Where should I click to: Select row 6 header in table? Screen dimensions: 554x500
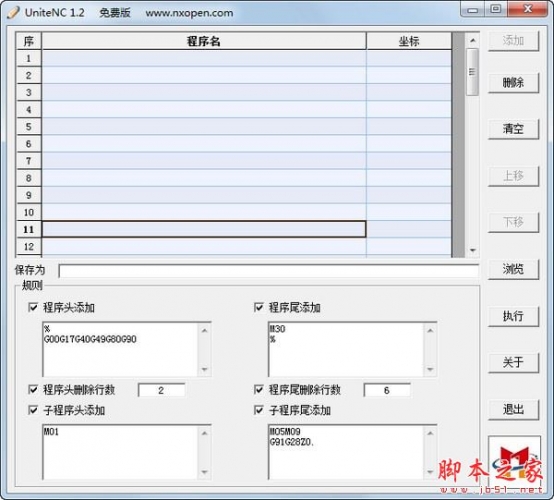(29, 144)
